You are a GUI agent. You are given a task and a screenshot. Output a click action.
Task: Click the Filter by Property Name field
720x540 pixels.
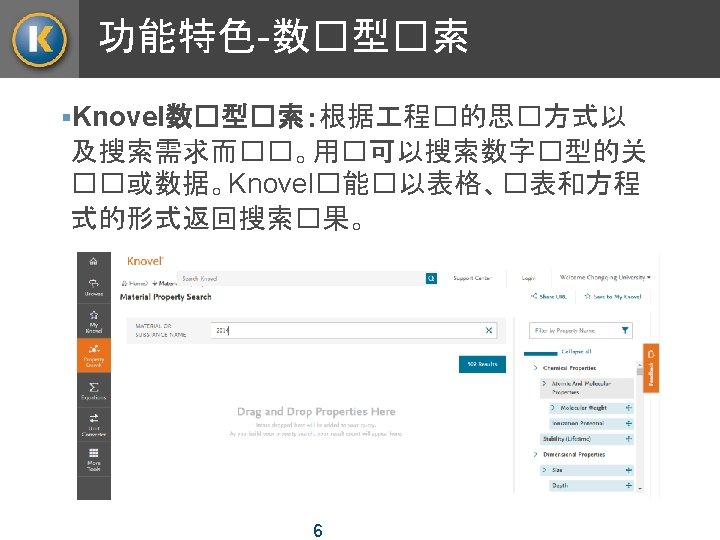(x=580, y=331)
